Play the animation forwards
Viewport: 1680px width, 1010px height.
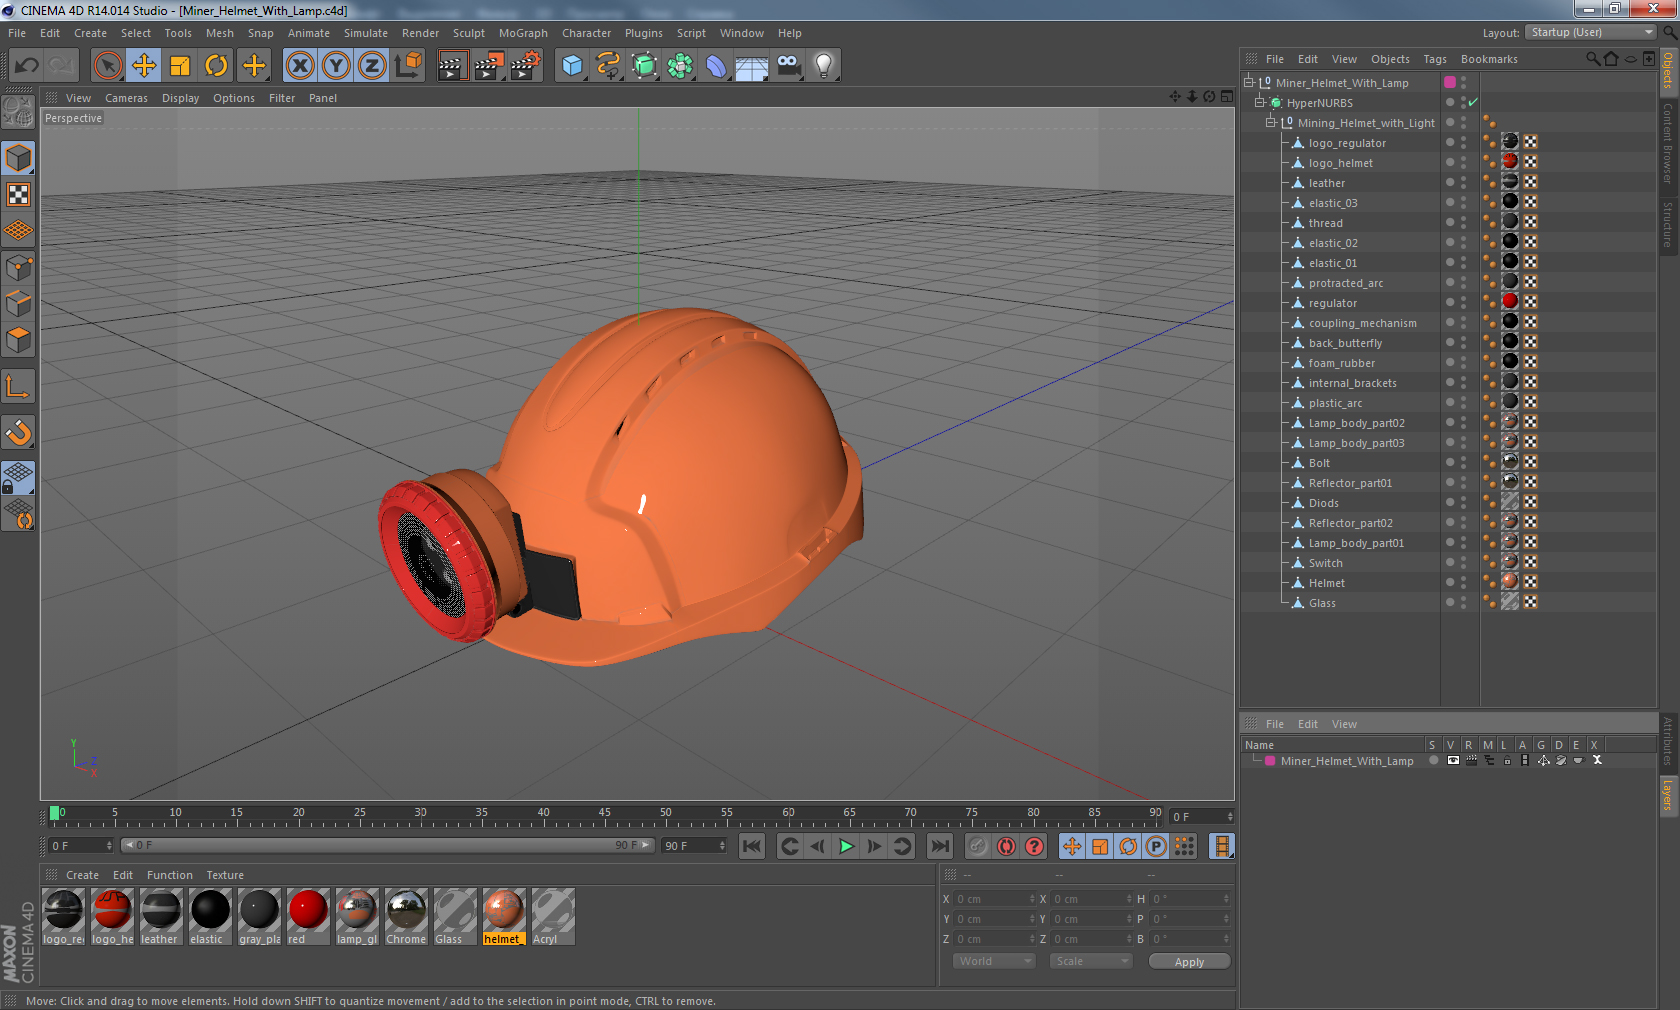click(x=846, y=846)
